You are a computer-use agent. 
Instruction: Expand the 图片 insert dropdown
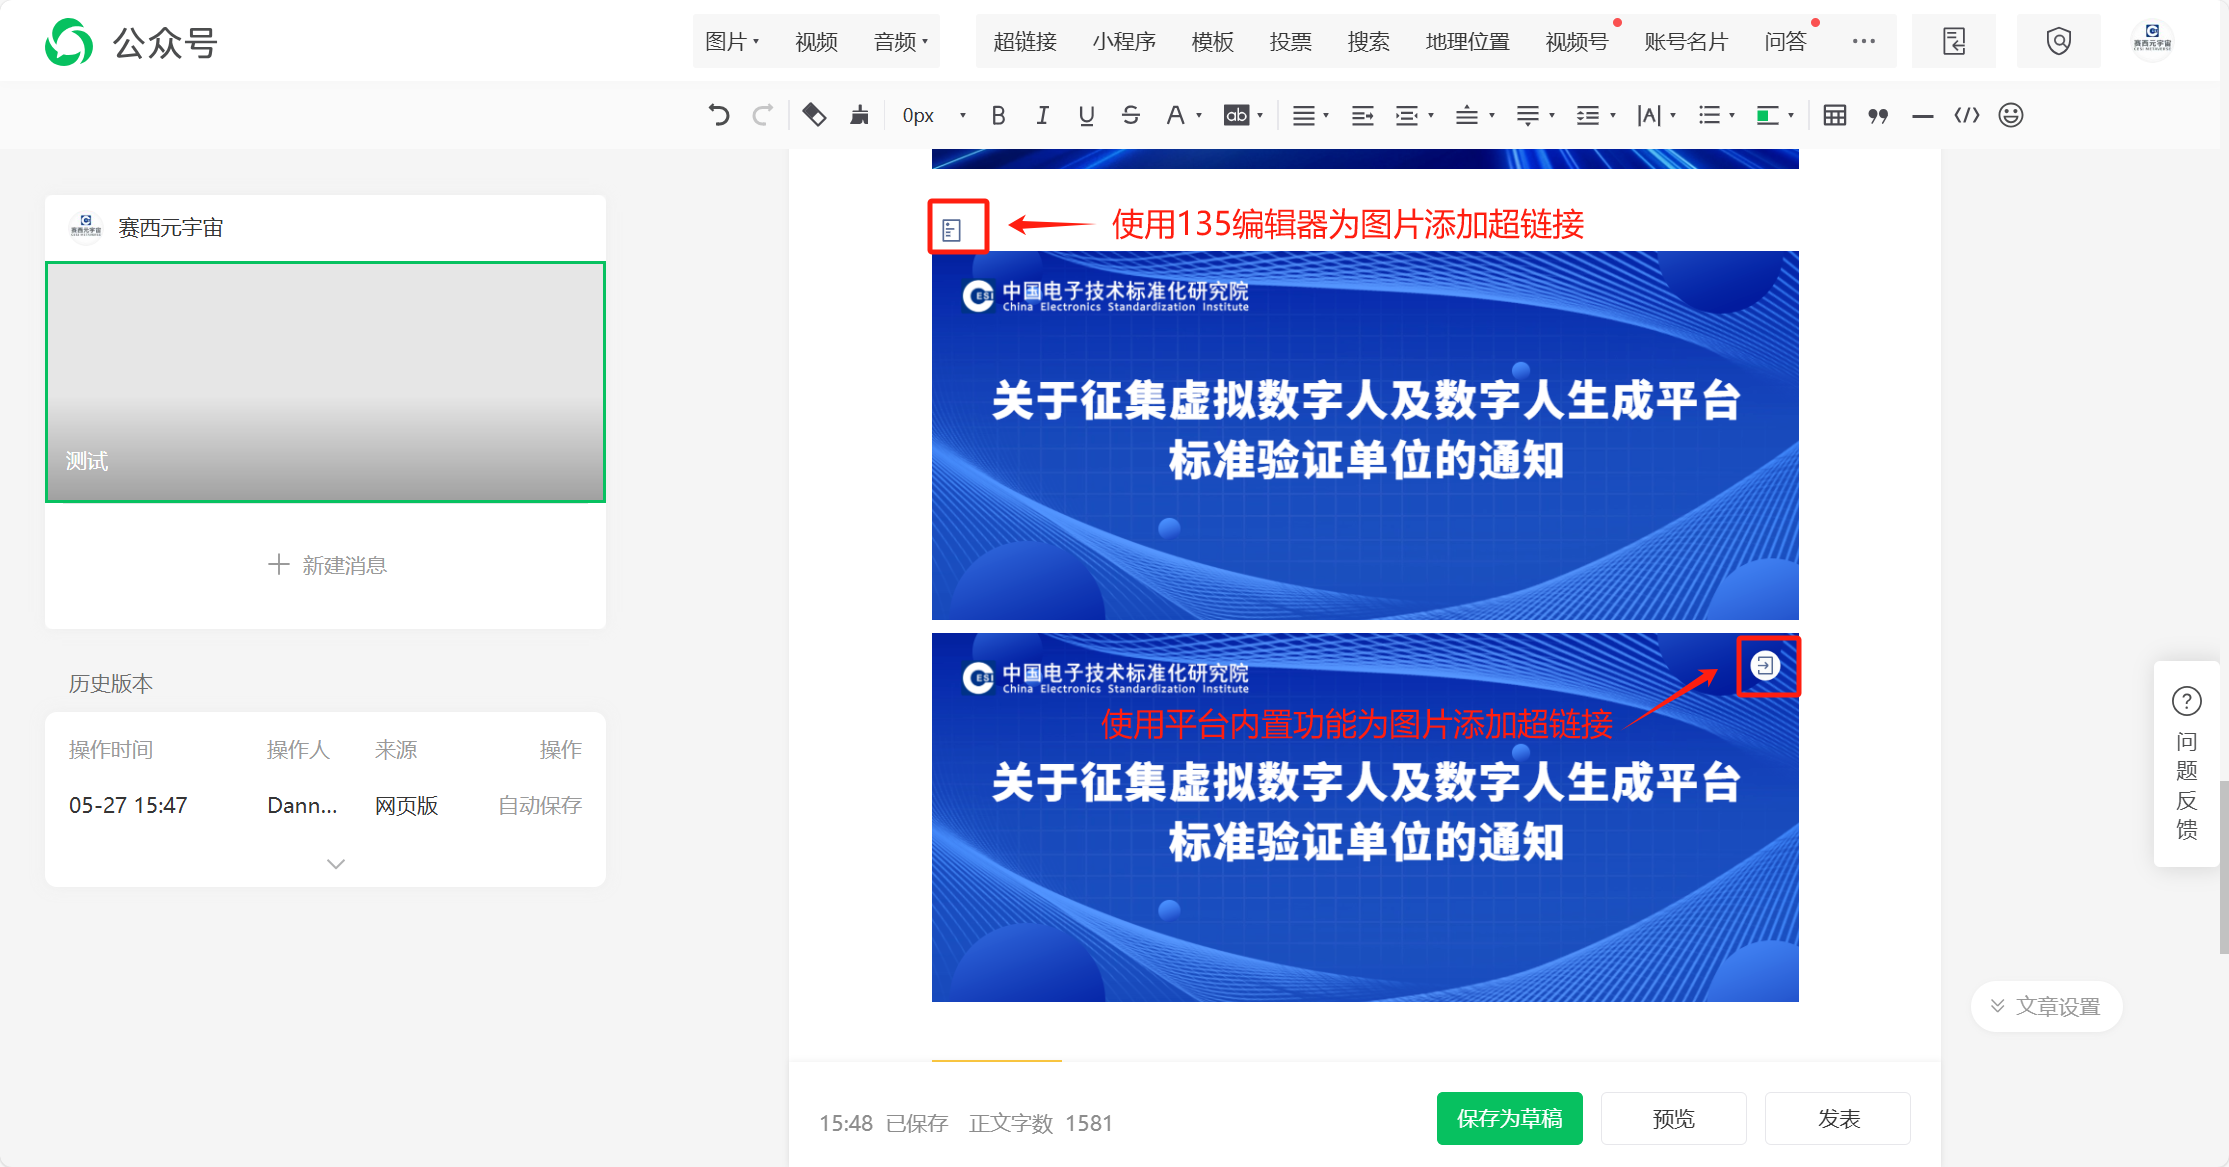[732, 41]
